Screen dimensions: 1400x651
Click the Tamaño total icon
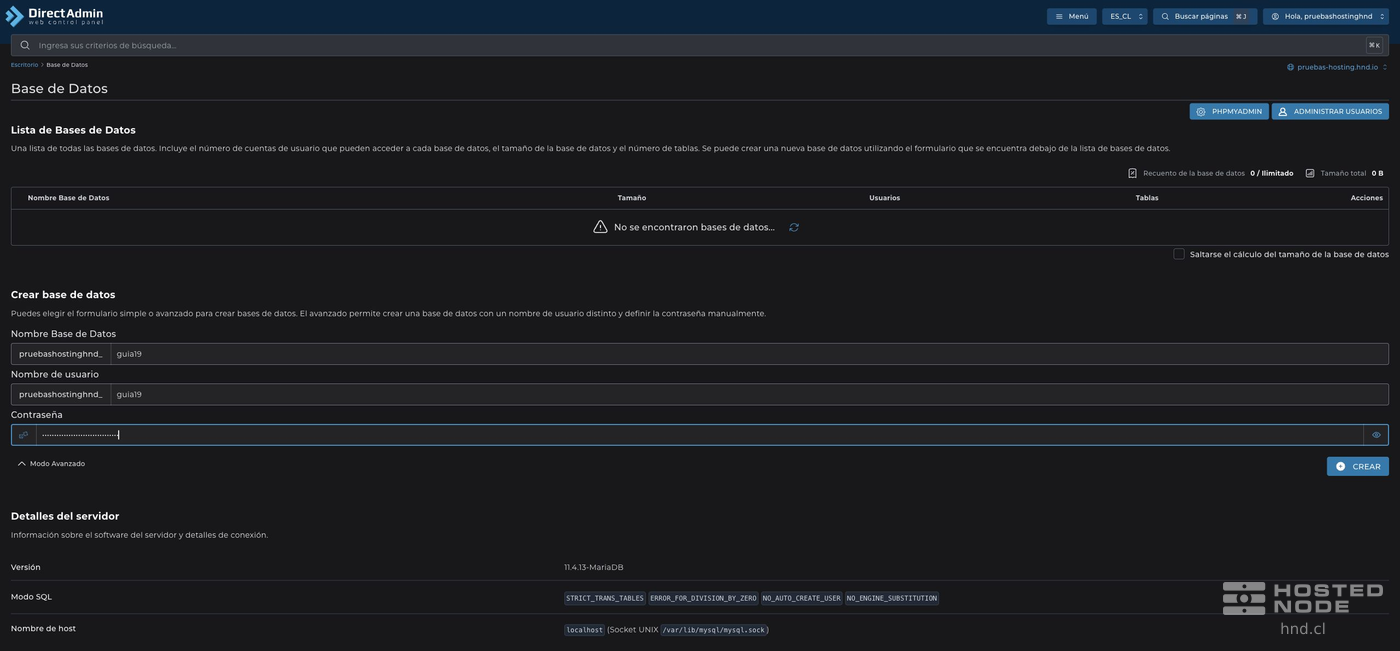1310,173
